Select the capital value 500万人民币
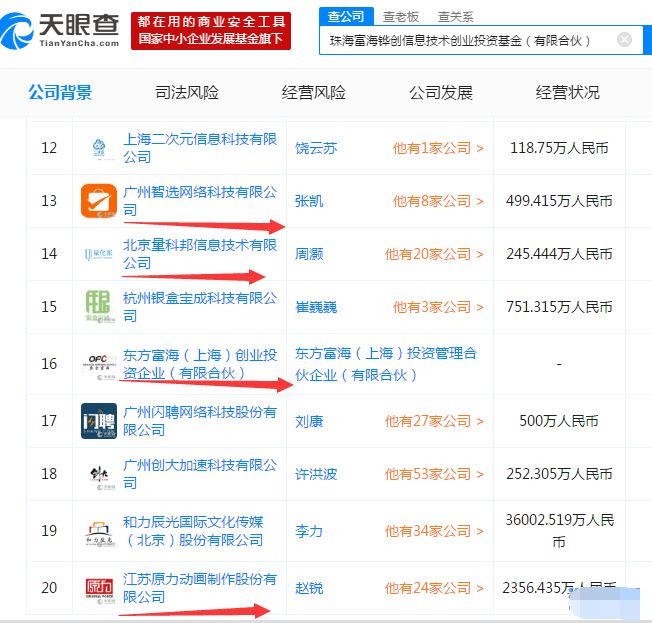Viewport: 652px width, 623px height. [559, 420]
